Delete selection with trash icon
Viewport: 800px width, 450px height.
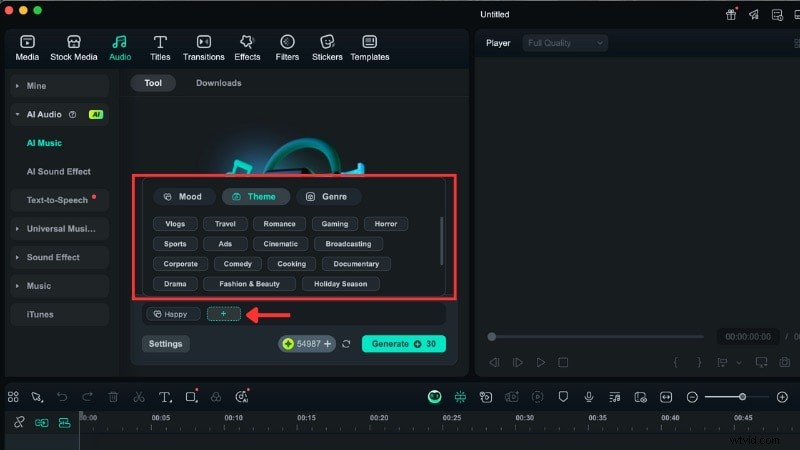[x=113, y=396]
